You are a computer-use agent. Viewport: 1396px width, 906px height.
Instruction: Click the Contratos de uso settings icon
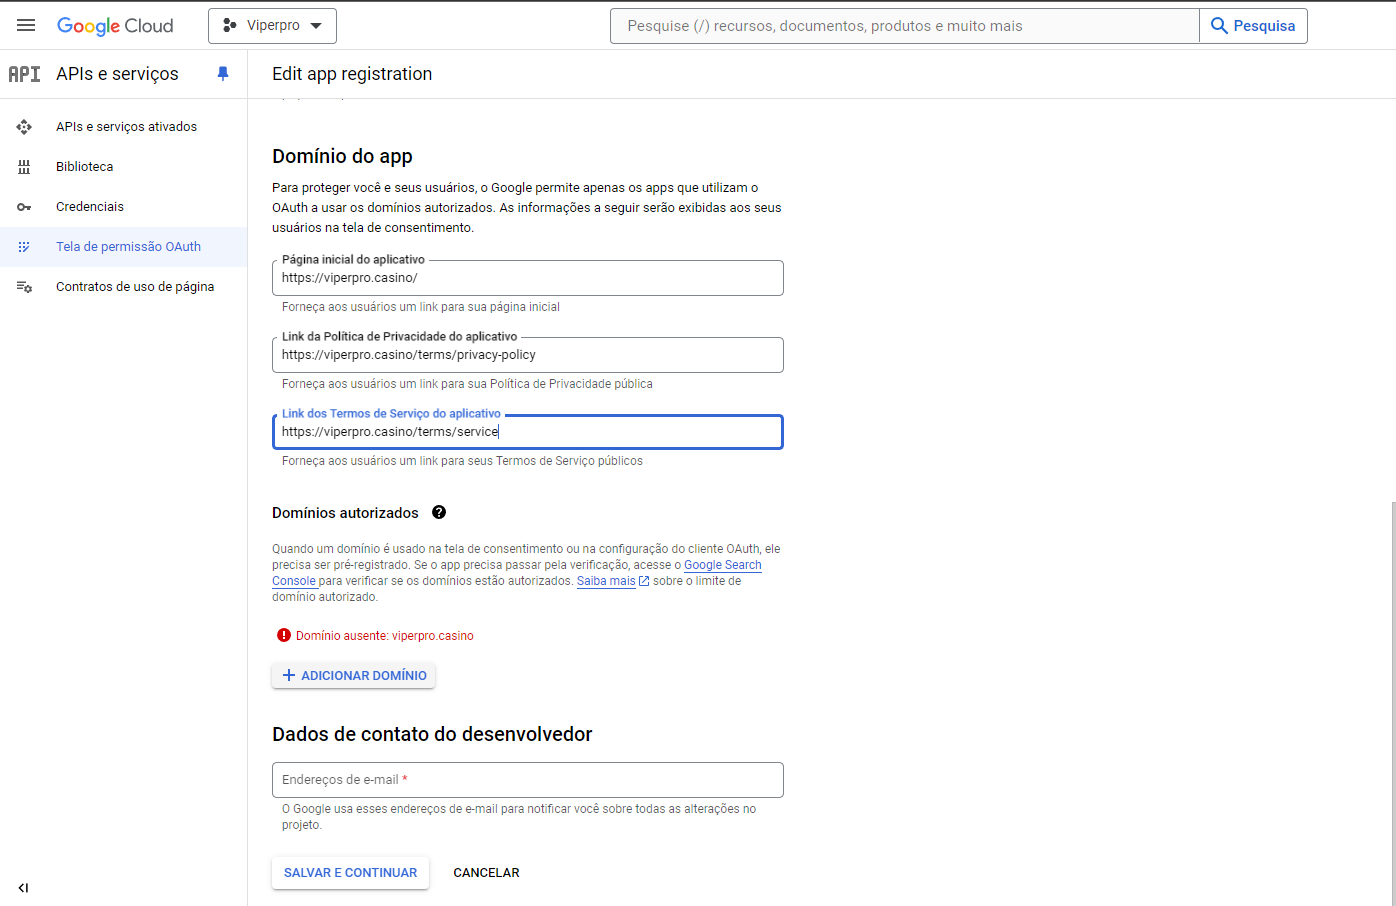point(24,287)
